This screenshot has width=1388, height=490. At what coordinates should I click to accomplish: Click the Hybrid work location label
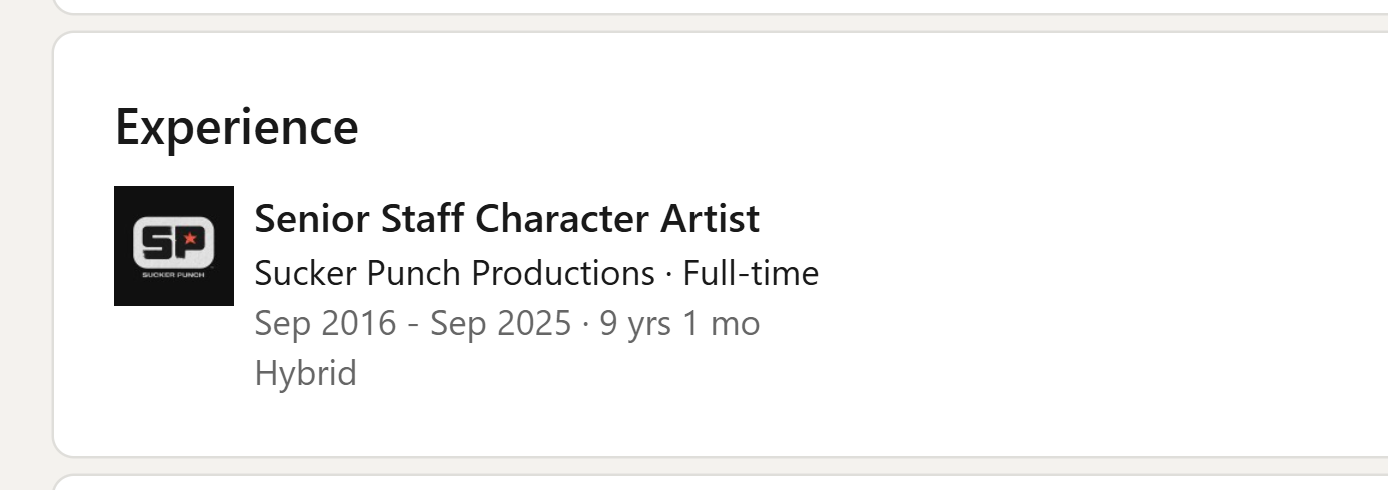(306, 374)
